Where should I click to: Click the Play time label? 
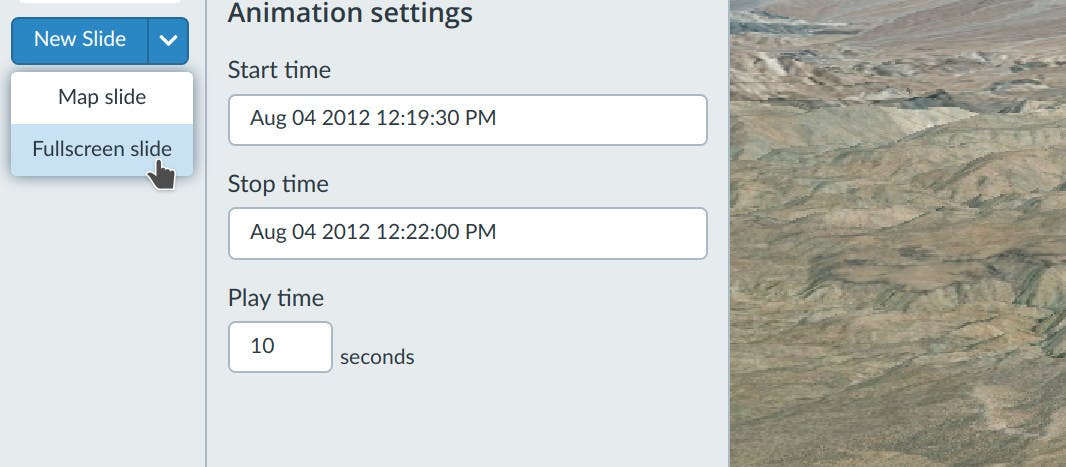pos(276,298)
